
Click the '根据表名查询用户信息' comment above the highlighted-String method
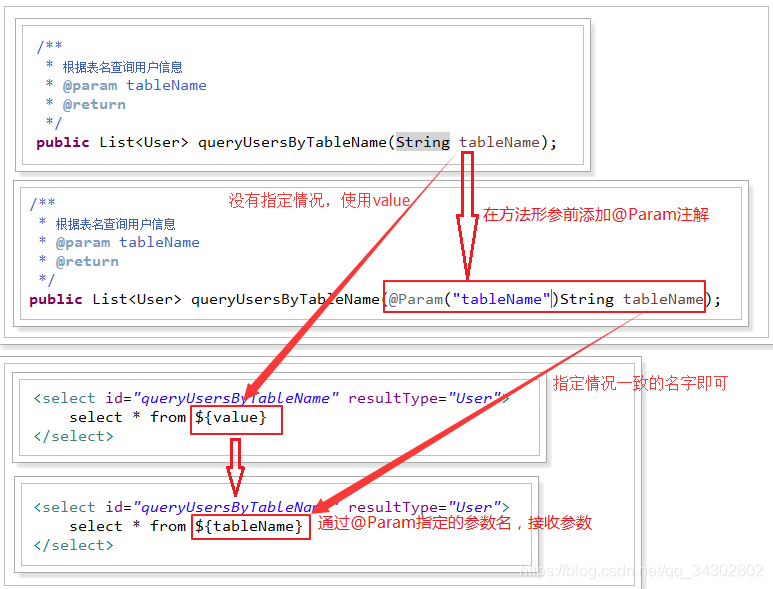[122, 67]
